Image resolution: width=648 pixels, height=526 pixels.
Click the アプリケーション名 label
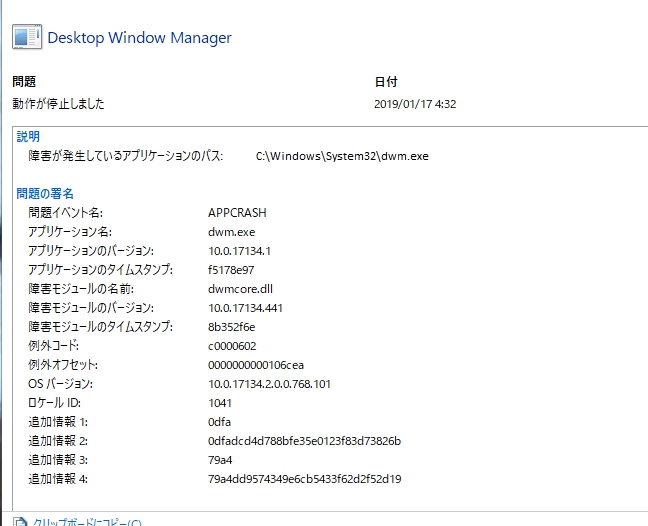pos(70,231)
